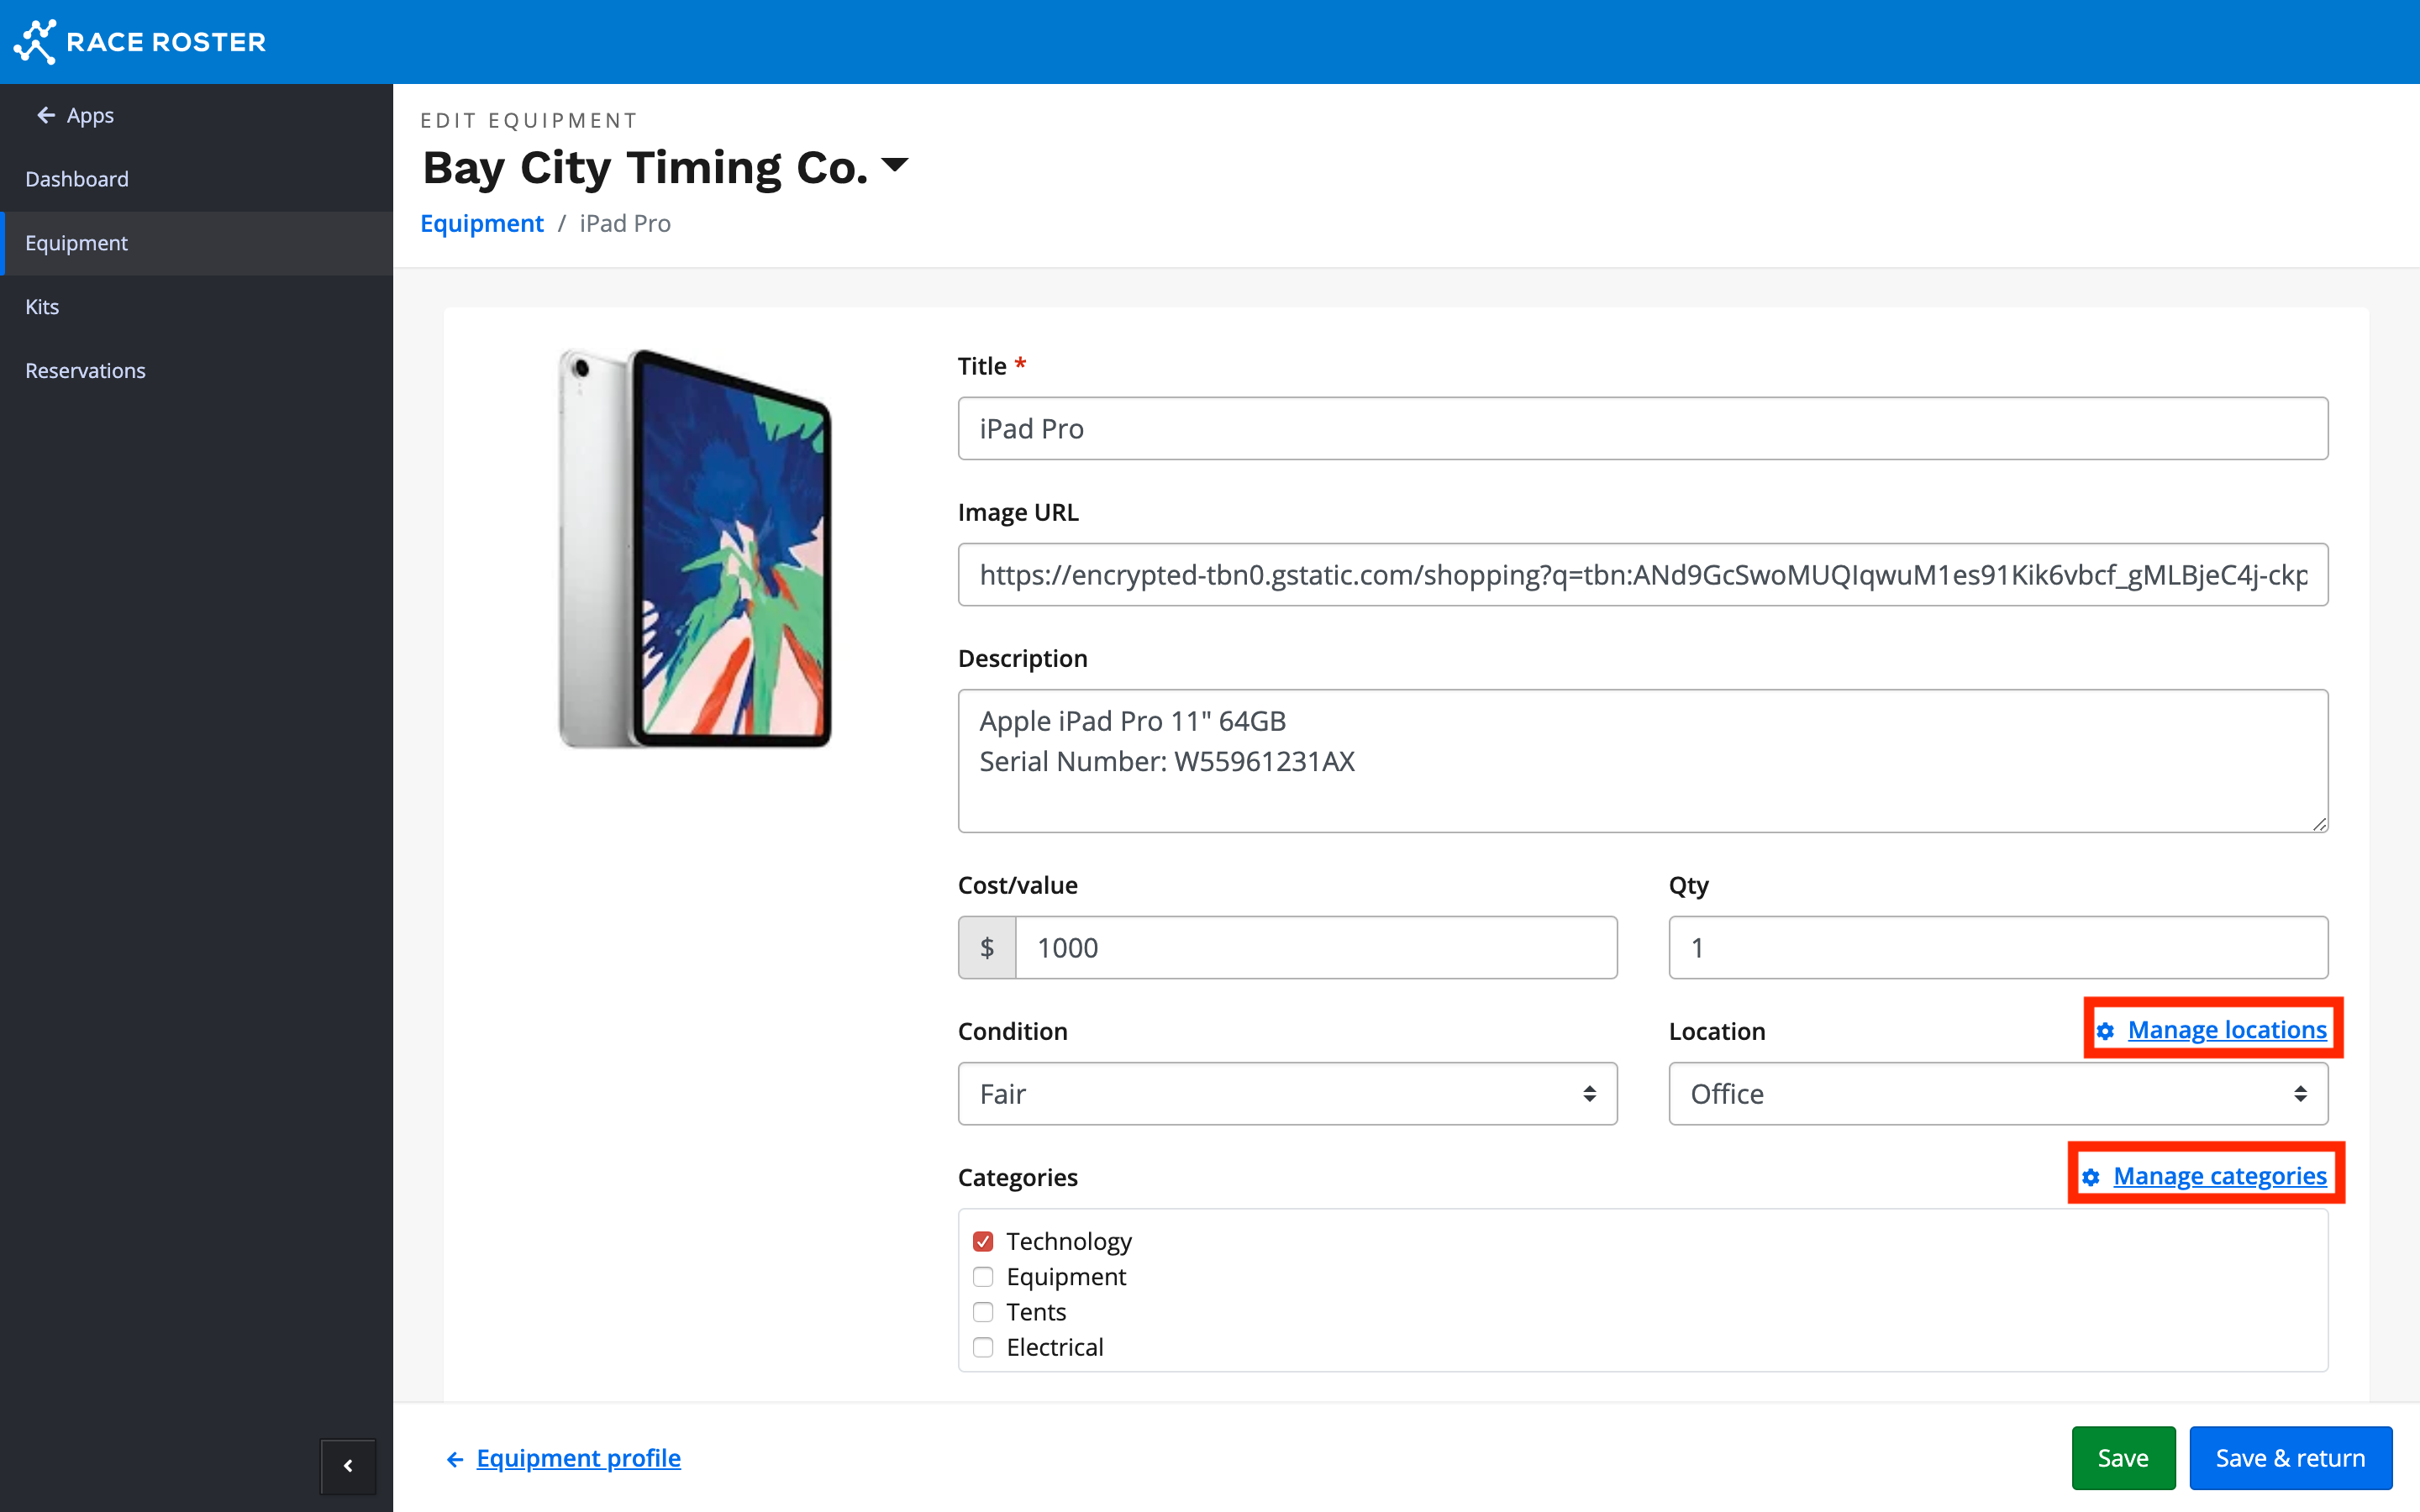Open the Location dropdown showing Office

(x=1997, y=1093)
